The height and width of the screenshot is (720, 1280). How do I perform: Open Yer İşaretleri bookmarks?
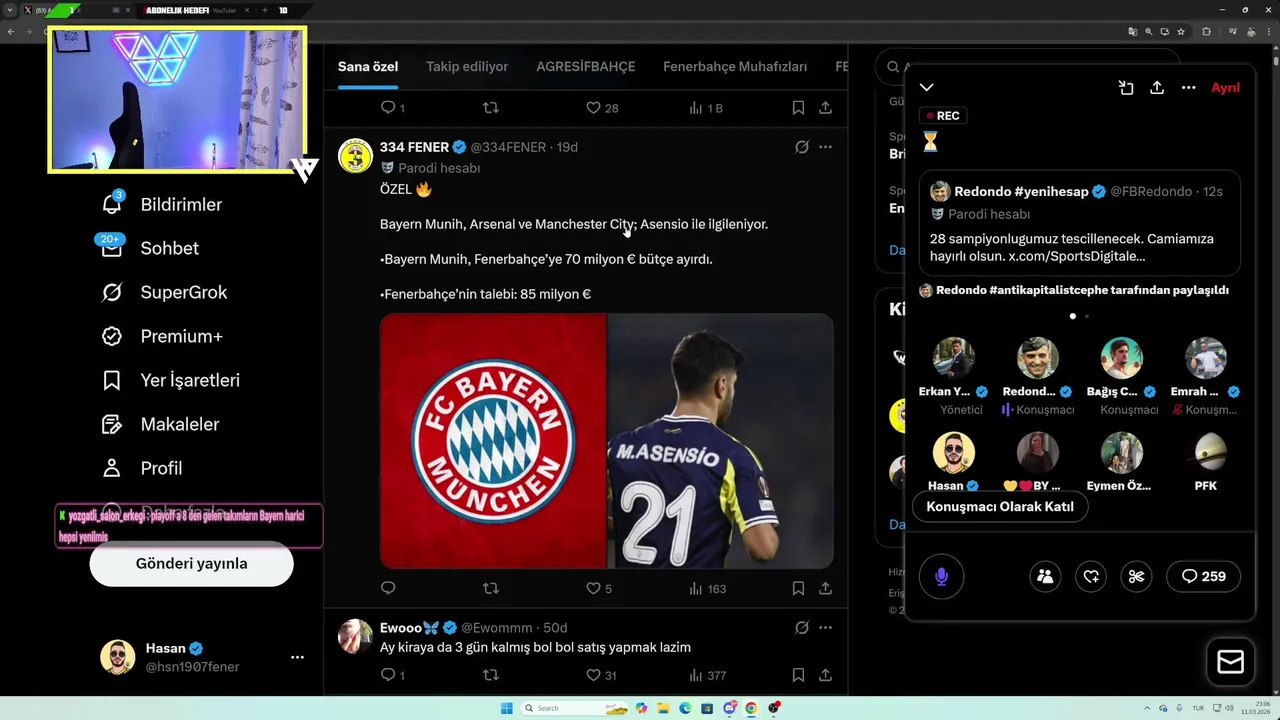[x=170, y=380]
